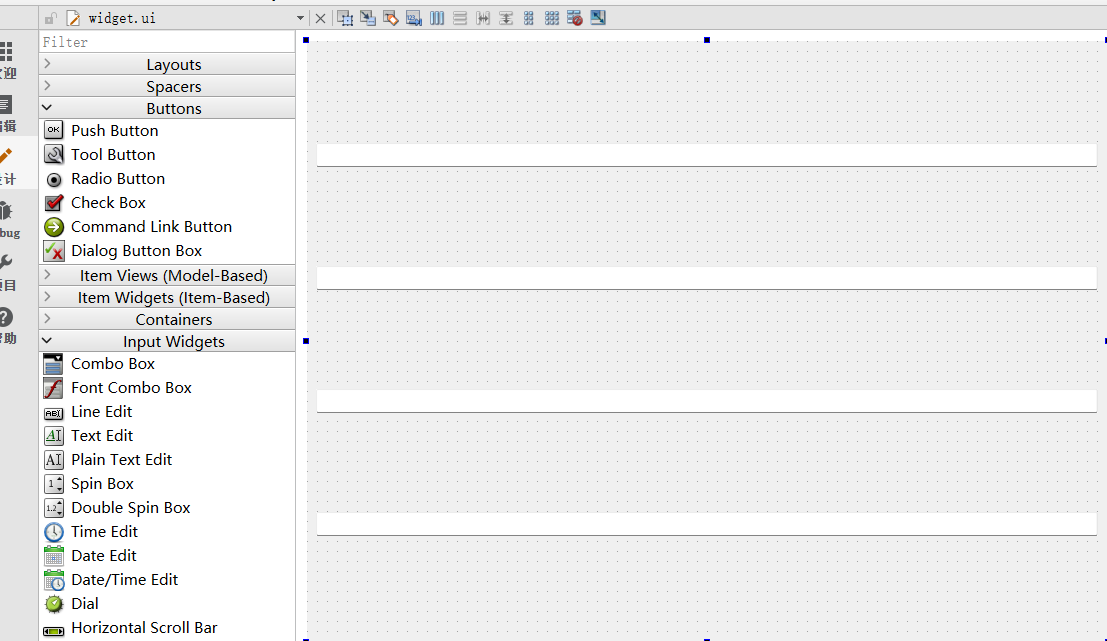Screen dimensions: 1107x641
Task: Open the Debug mode in the sidebar
Action: click(x=7, y=218)
